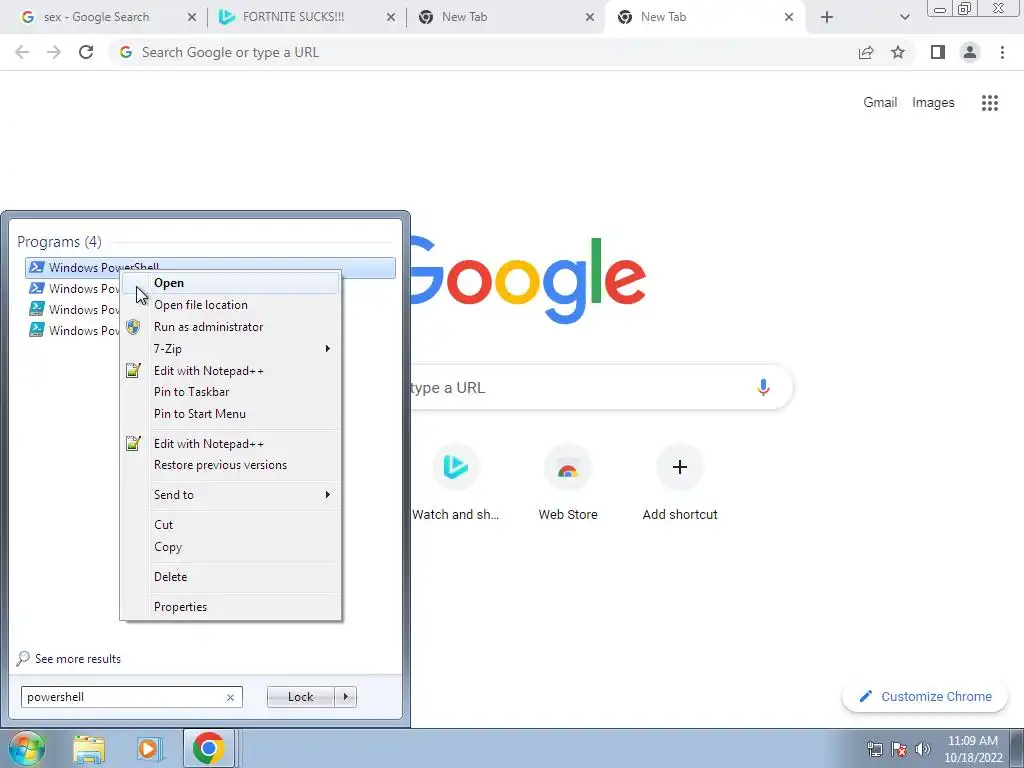Choose Cut from context menu
Viewport: 1024px width, 768px height.
[231, 524]
